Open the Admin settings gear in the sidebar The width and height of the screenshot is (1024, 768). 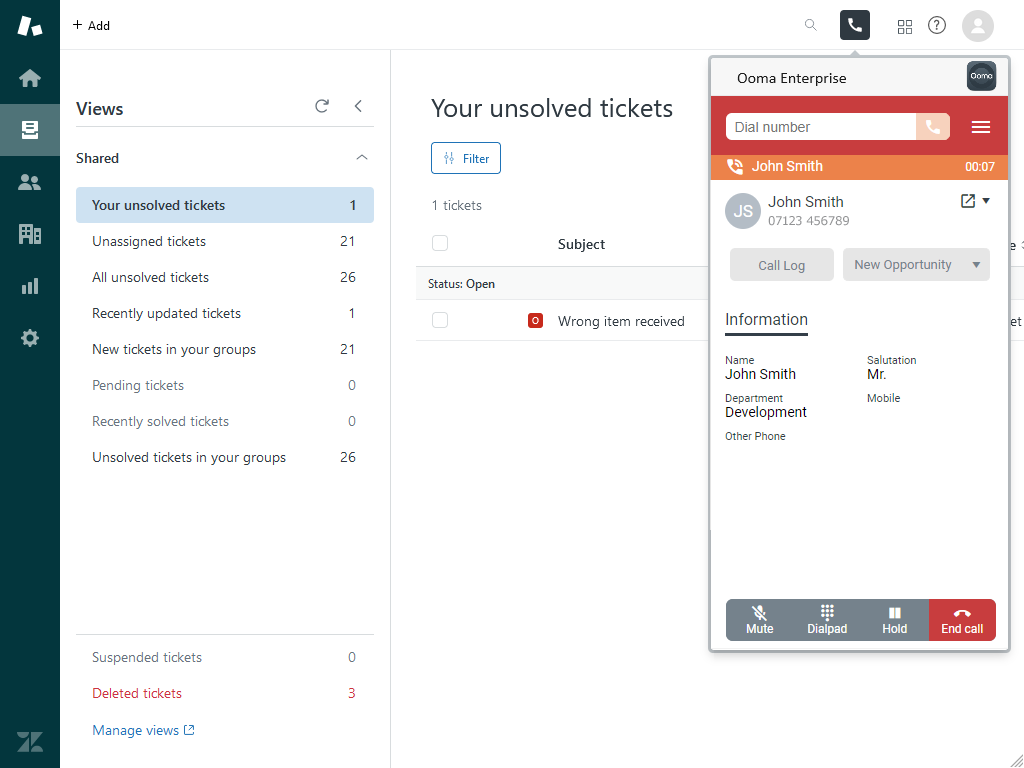(x=30, y=337)
